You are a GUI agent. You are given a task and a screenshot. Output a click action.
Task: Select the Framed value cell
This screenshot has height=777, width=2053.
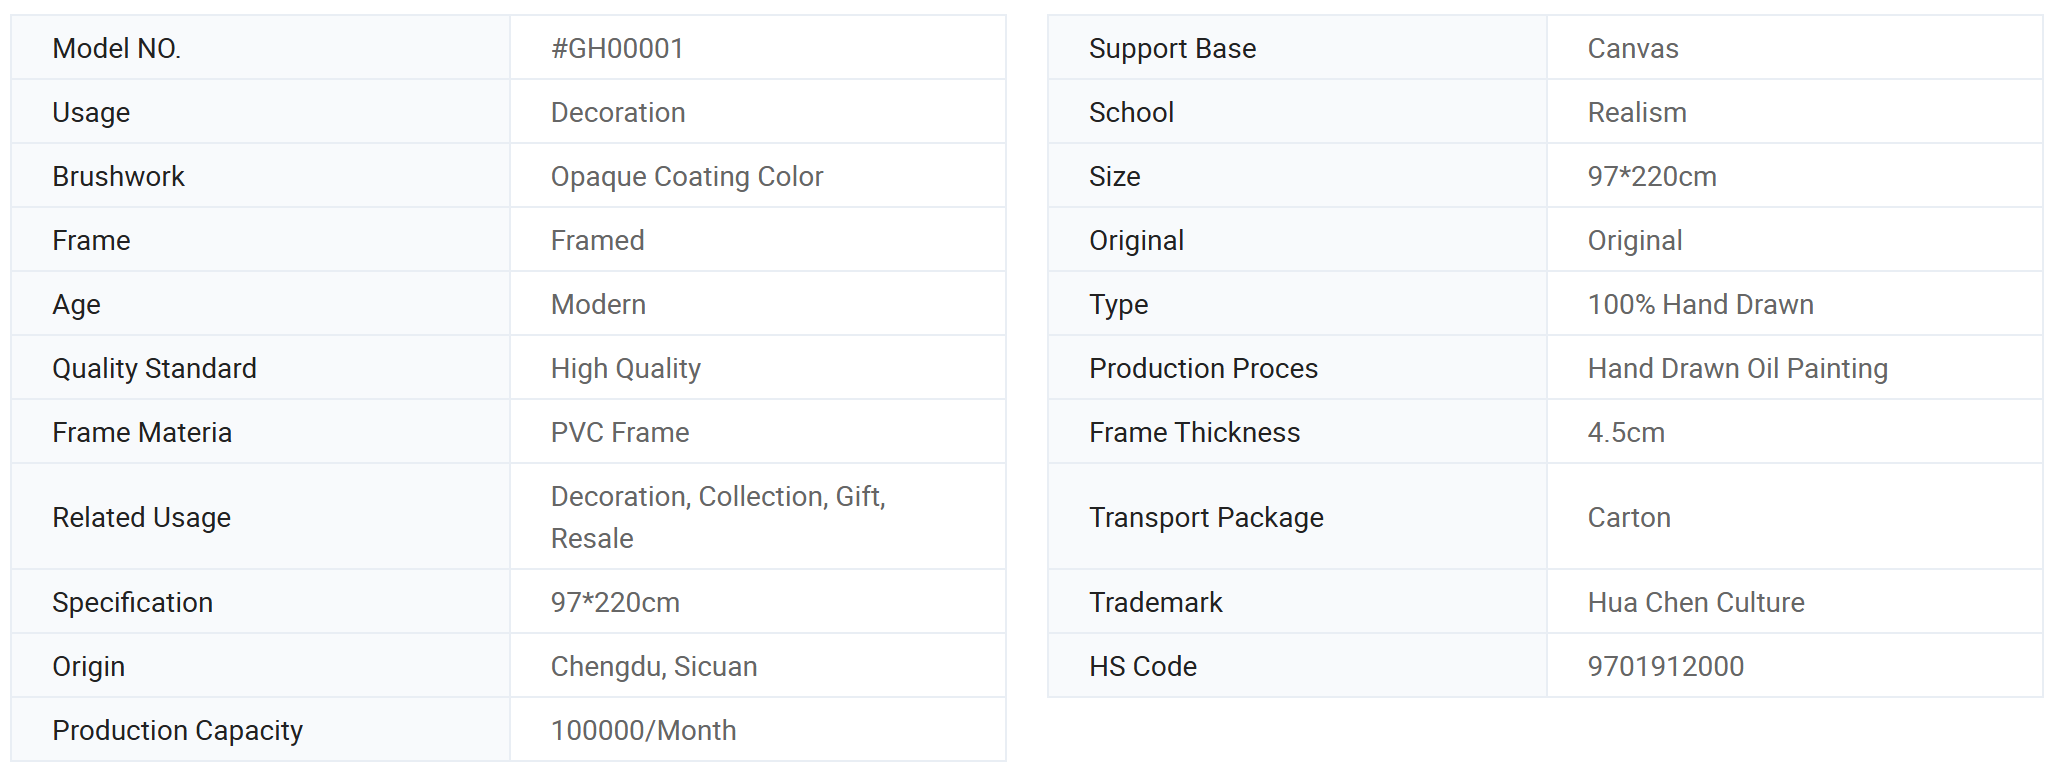[x=758, y=240]
